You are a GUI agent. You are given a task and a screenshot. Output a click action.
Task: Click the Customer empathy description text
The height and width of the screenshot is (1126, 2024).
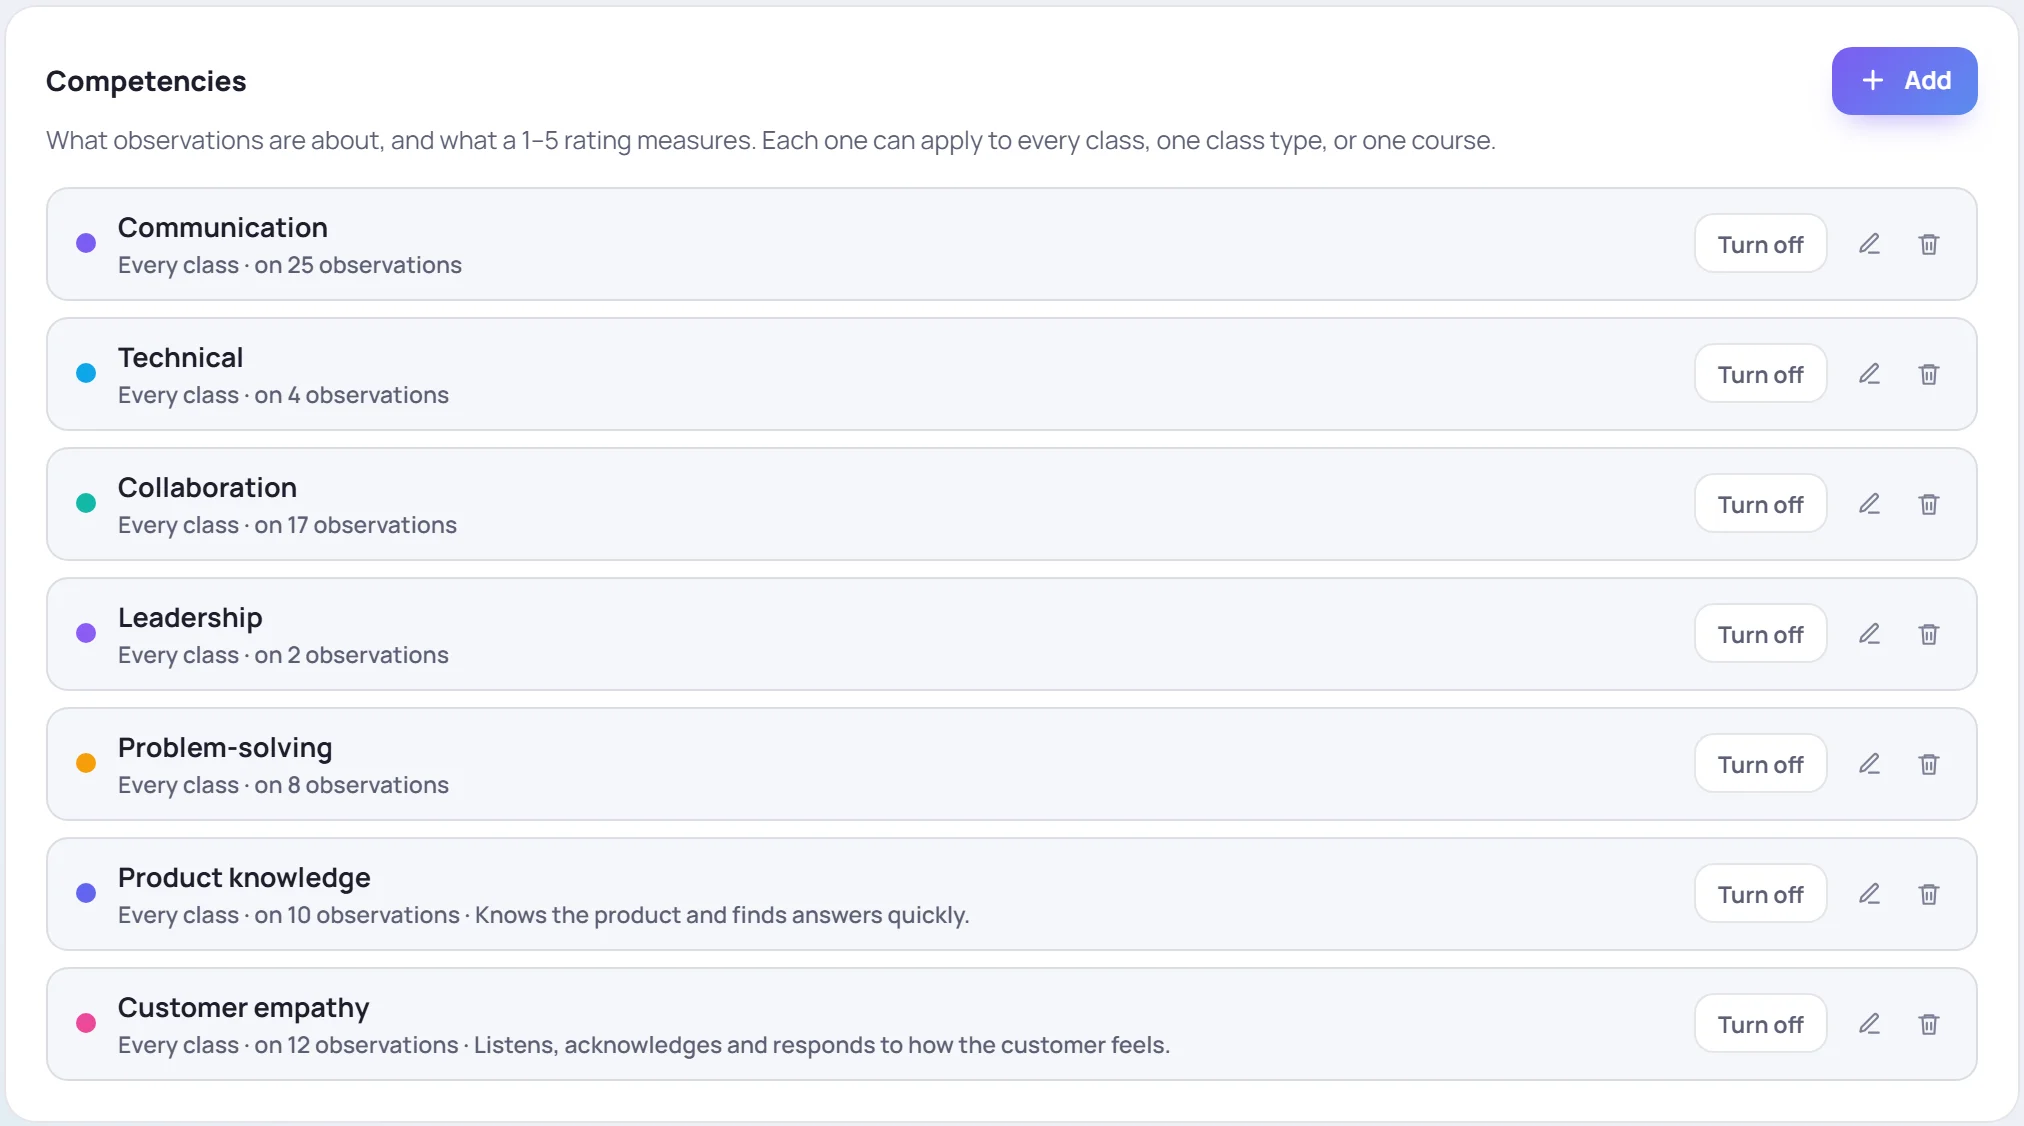822,1045
